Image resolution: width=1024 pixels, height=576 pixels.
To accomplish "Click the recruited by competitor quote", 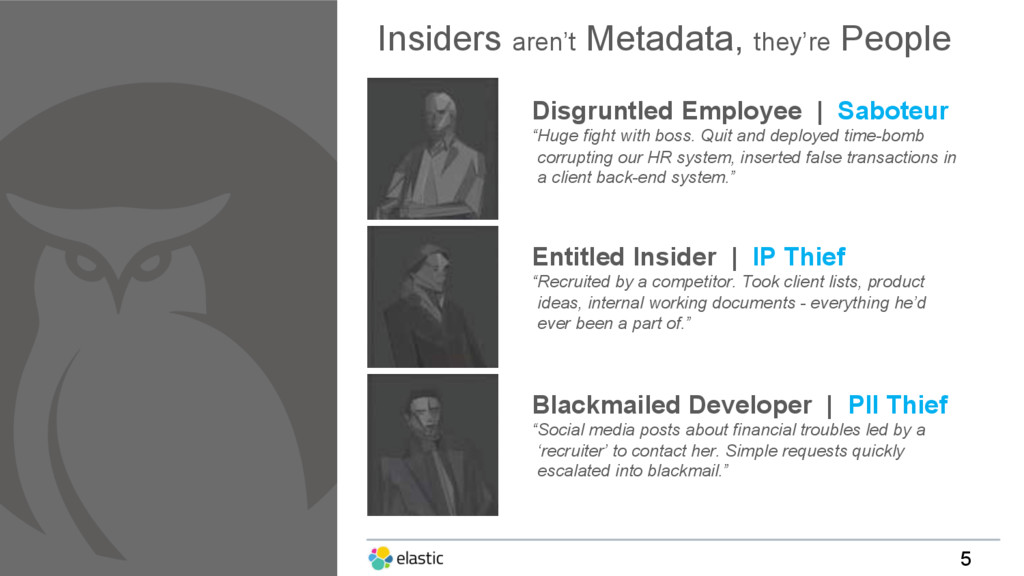I will pyautogui.click(x=729, y=302).
